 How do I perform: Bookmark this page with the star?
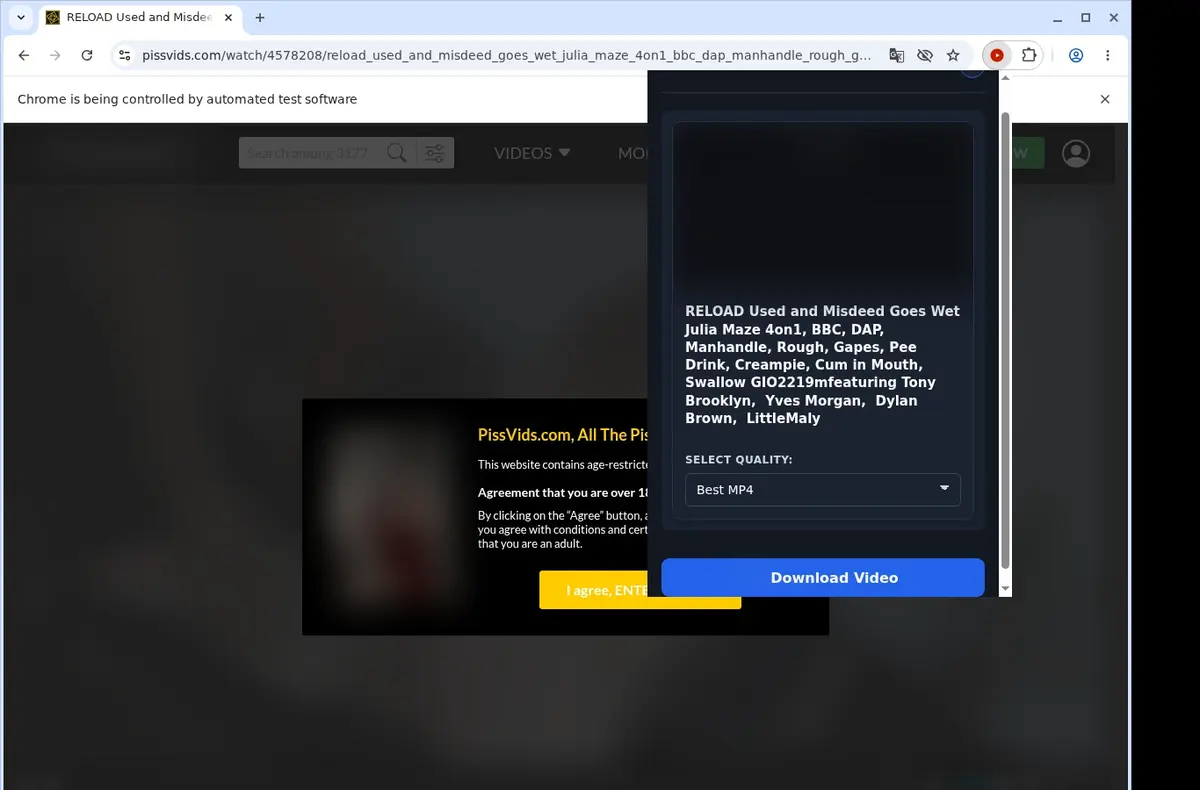953,56
